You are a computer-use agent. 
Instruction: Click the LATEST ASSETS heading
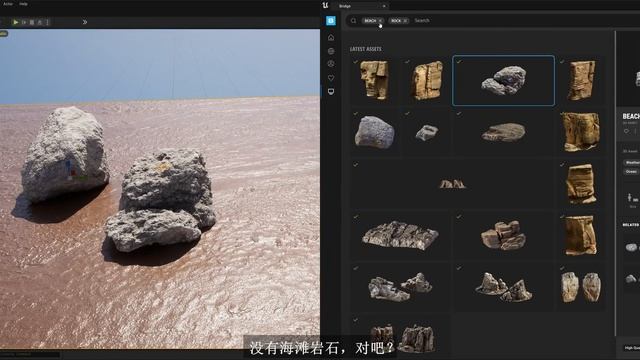click(x=366, y=49)
